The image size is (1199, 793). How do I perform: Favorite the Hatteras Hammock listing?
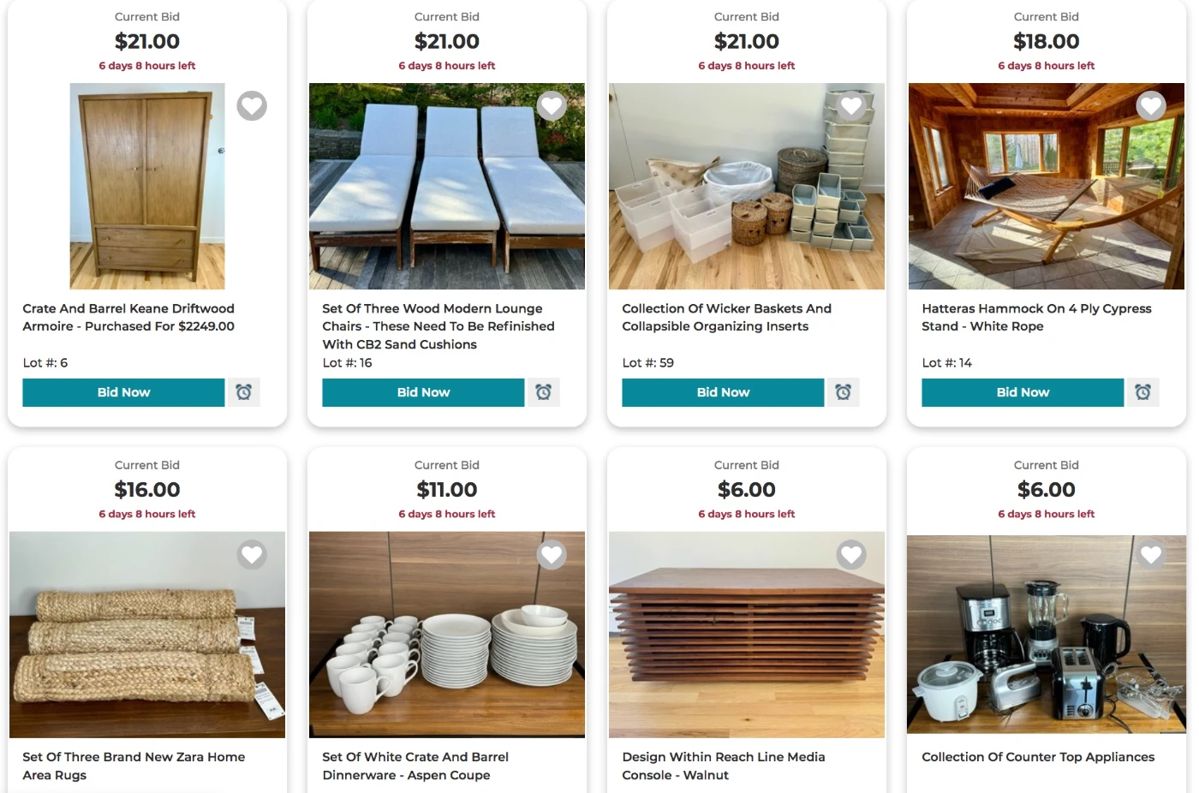(1151, 106)
